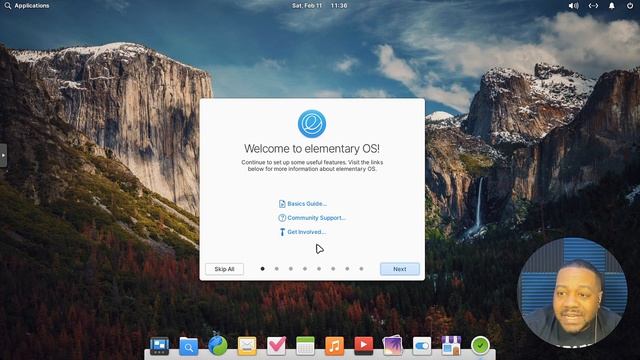Open Multitasking View in the dock
The width and height of the screenshot is (640, 360).
point(159,346)
